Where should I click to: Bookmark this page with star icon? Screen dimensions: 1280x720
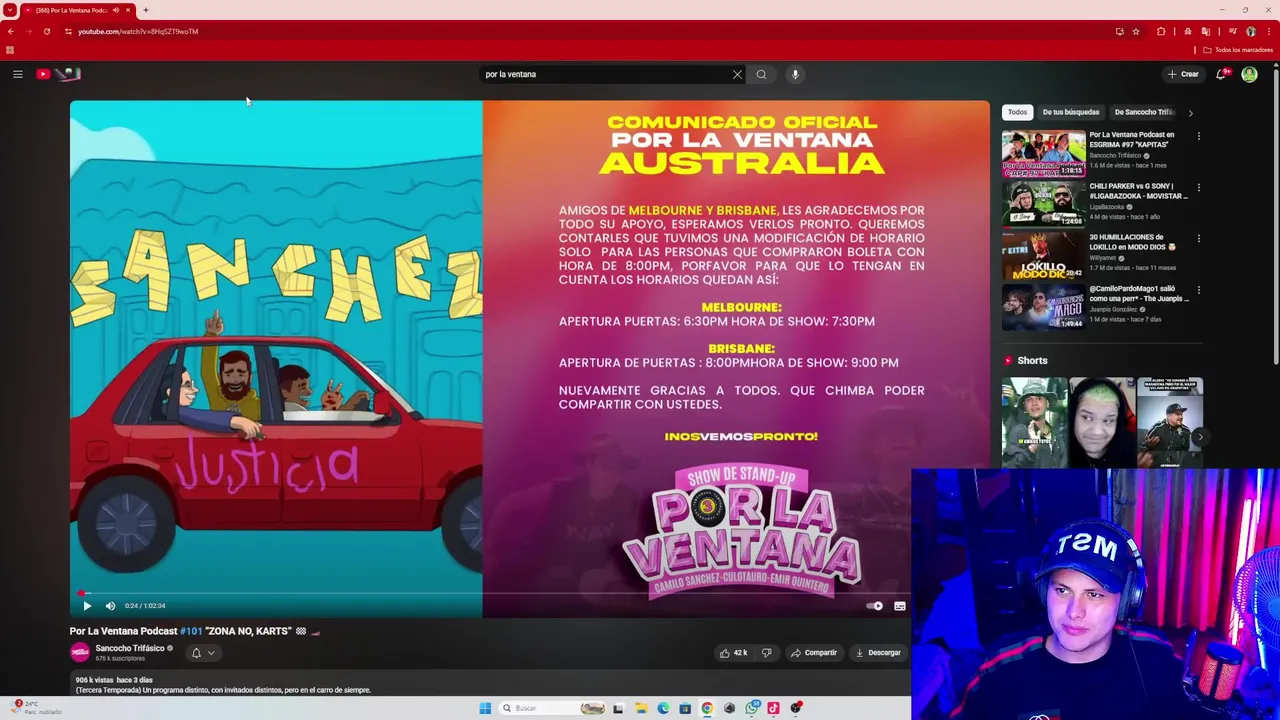coord(1136,31)
